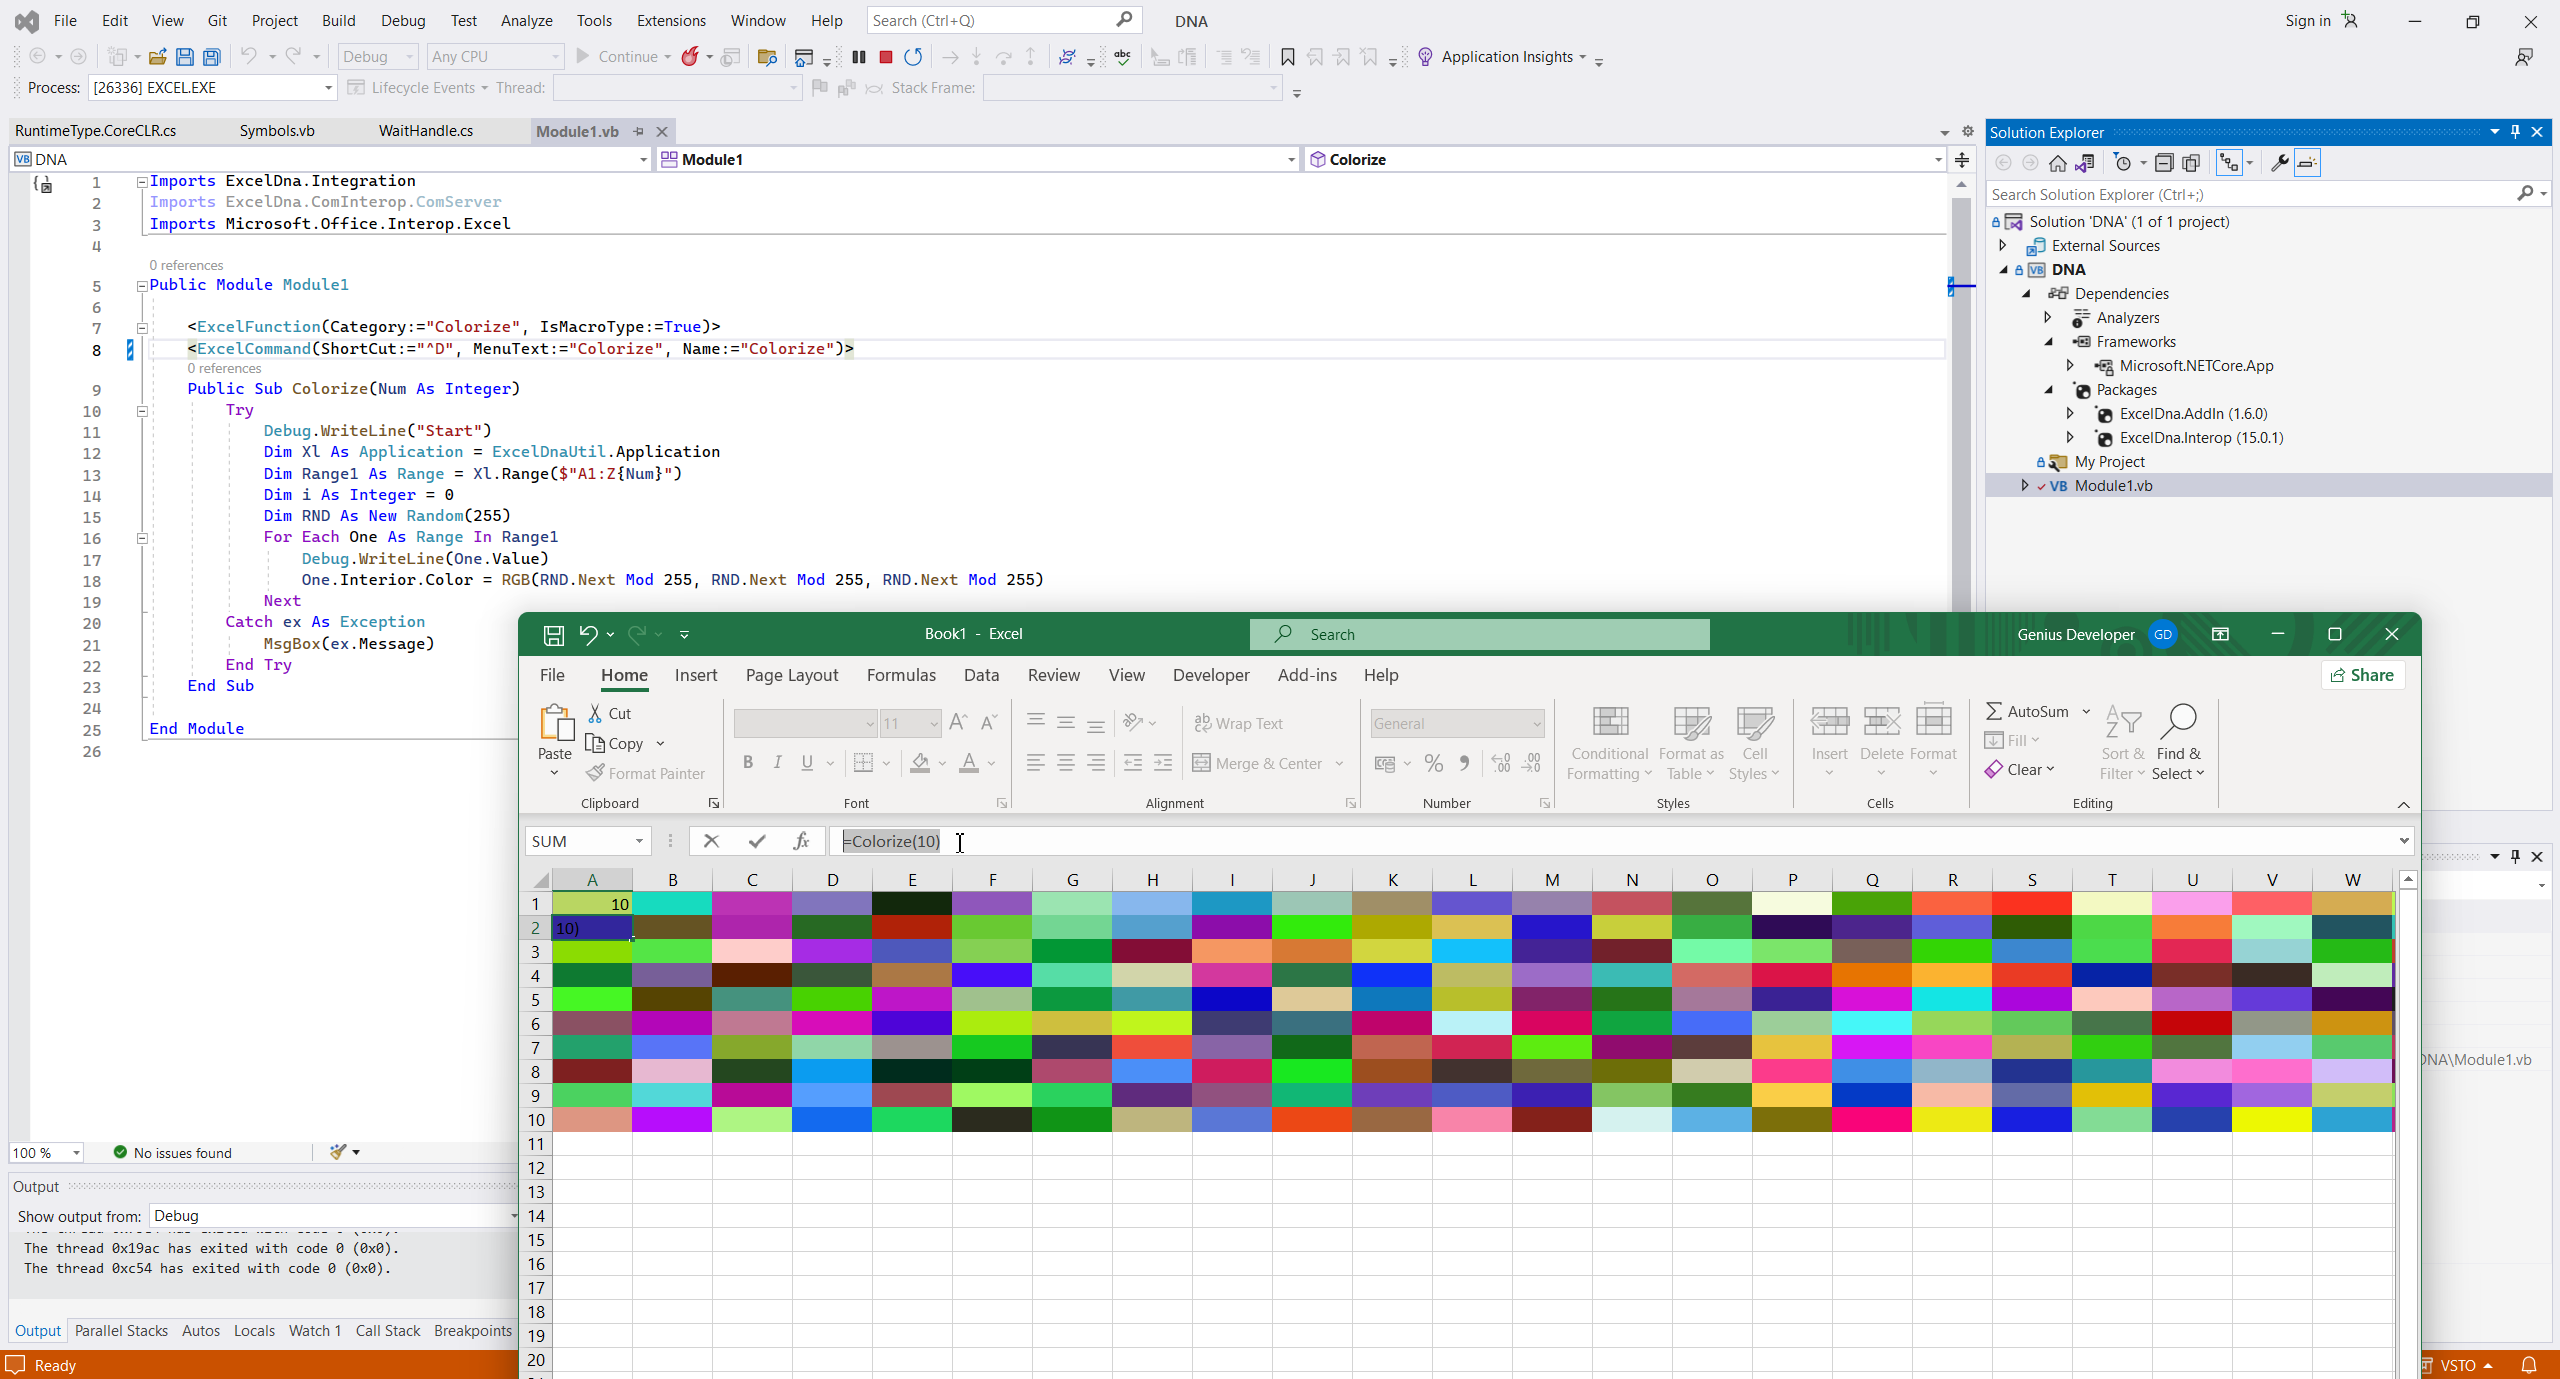Image resolution: width=2560 pixels, height=1379 pixels.
Task: Pause execution with Break All icon
Action: tap(858, 57)
